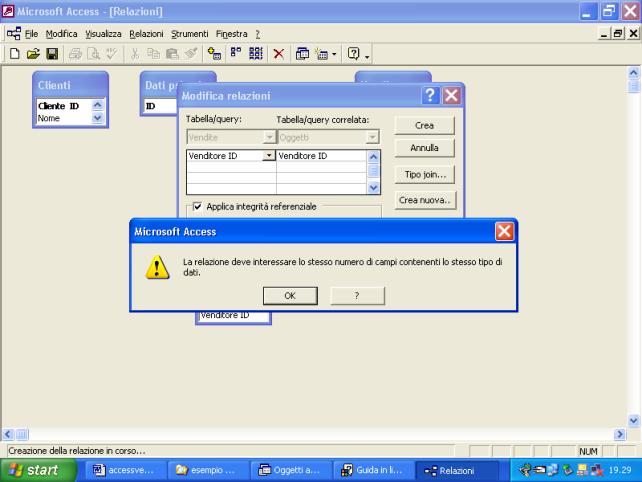Open the Vendite table dropdown
The image size is (642, 482).
[x=269, y=137]
